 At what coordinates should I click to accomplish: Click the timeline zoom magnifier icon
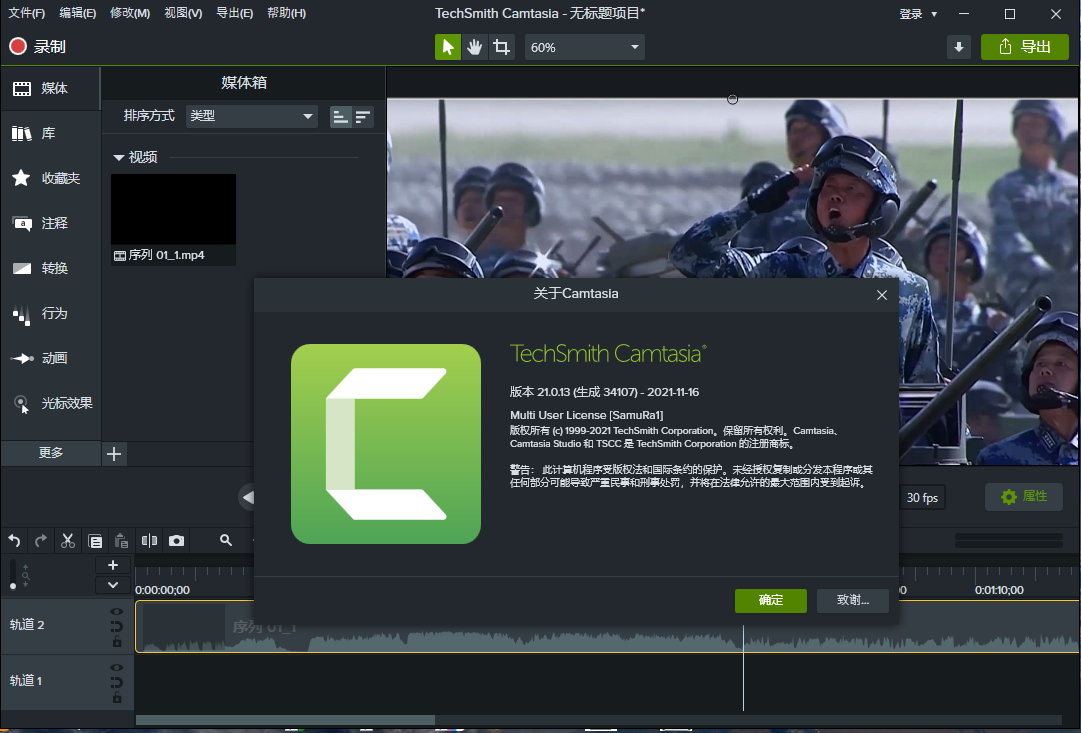[225, 541]
